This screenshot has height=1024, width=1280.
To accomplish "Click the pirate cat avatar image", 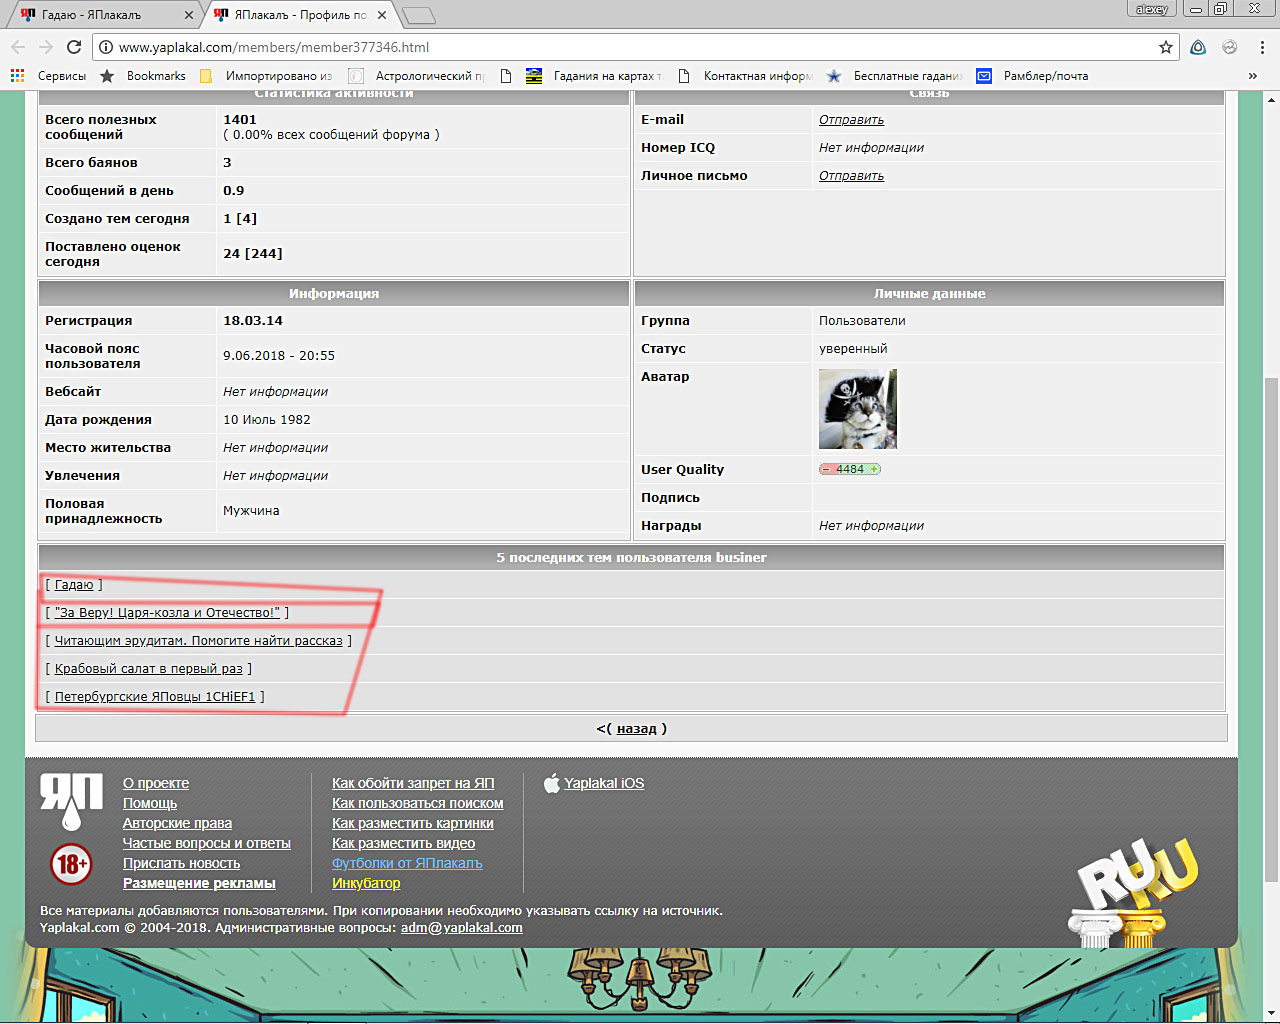I will pyautogui.click(x=857, y=409).
